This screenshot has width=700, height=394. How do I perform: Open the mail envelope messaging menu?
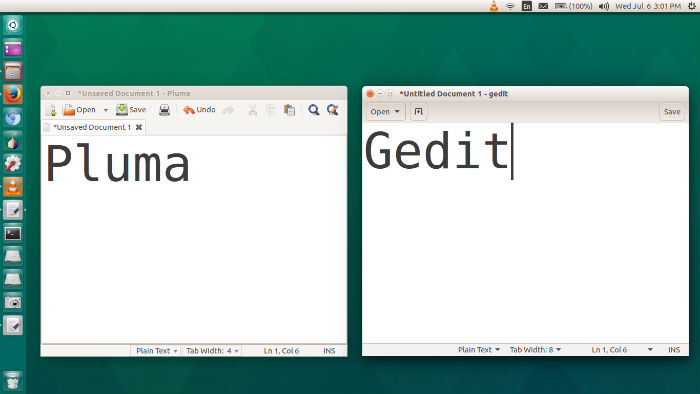coord(543,6)
